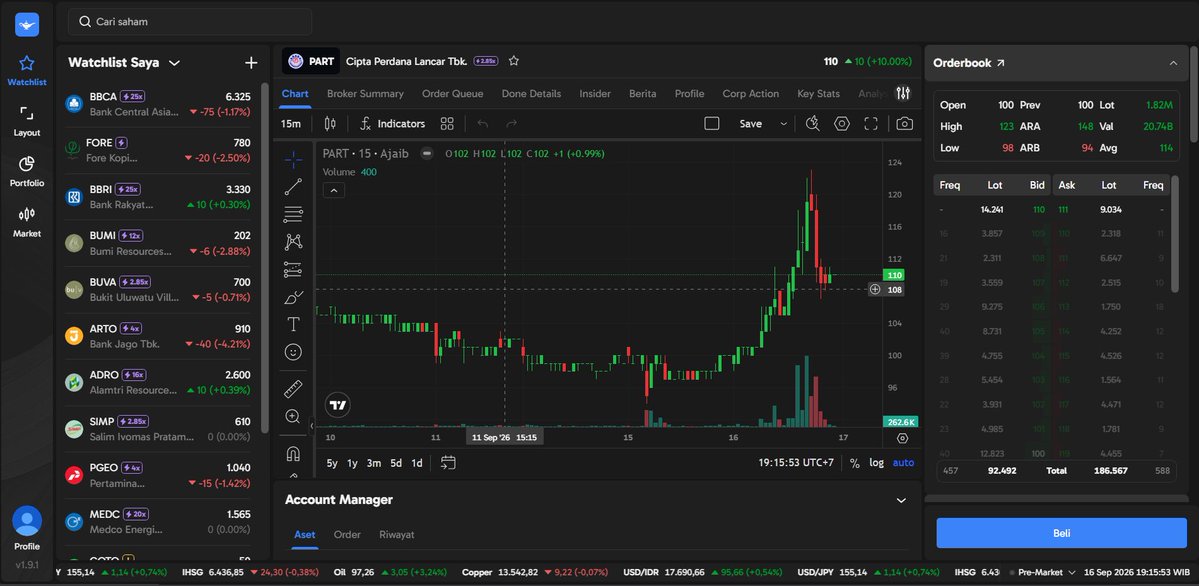Select chart layout rectangle icon

[711, 123]
